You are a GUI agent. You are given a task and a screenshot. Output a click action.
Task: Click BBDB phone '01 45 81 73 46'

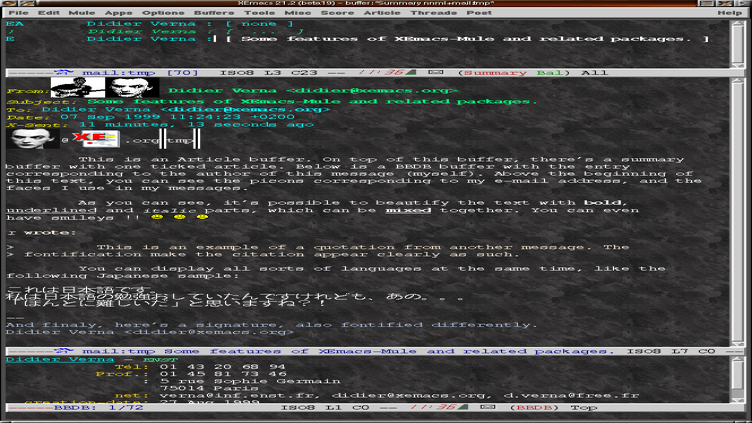[223, 374]
